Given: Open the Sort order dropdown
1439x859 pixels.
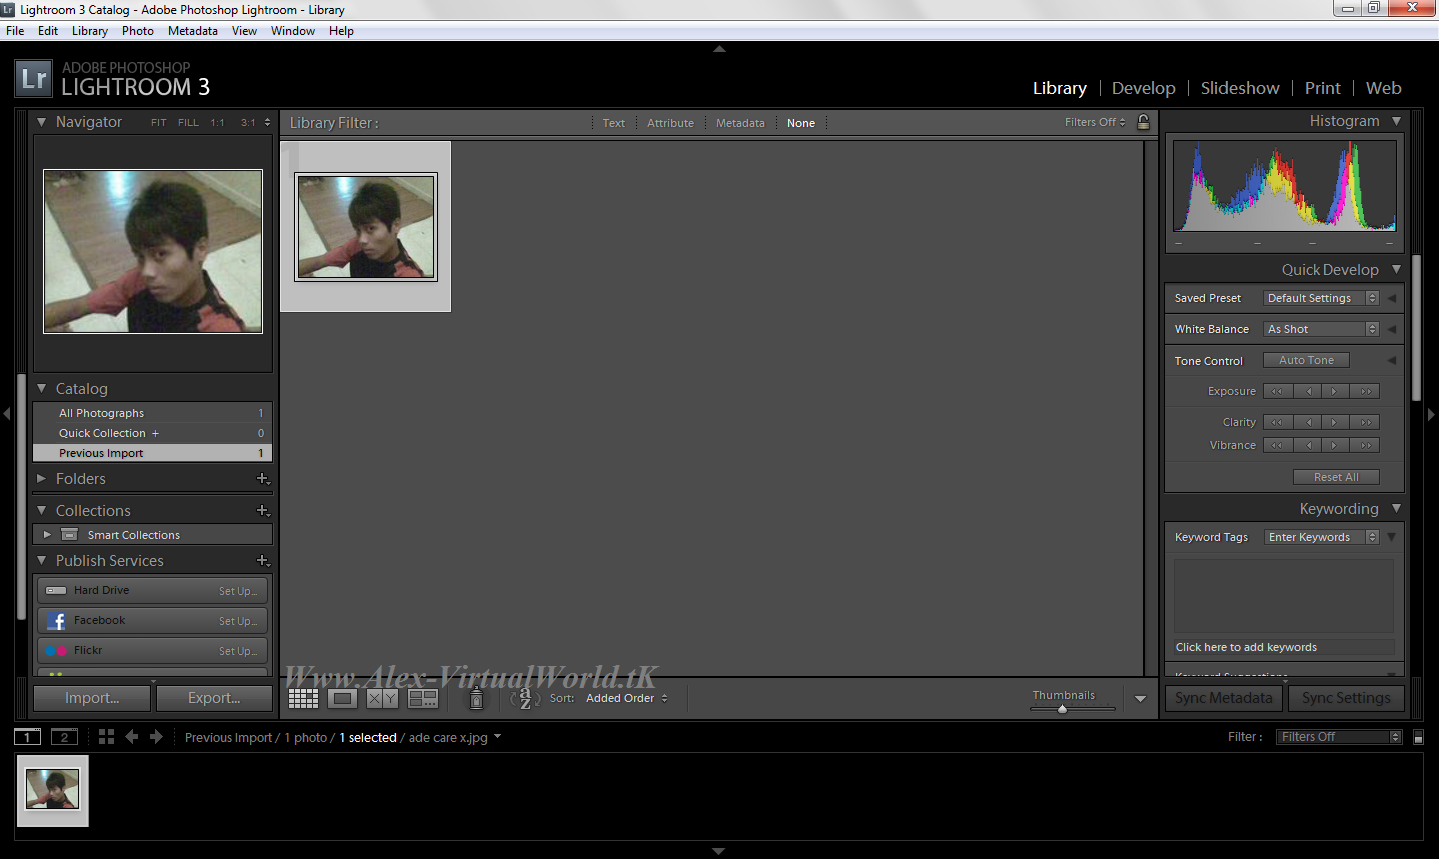Looking at the screenshot, I should [627, 698].
